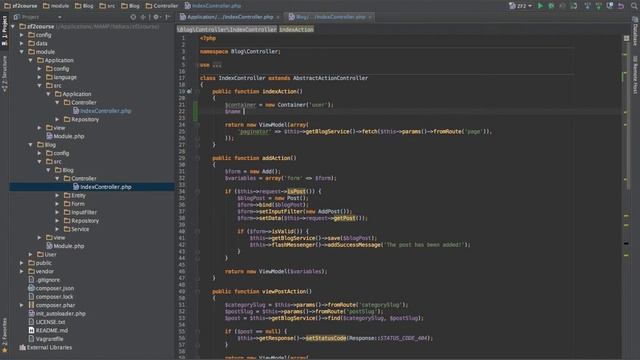Image resolution: width=640 pixels, height=360 pixels.
Task: Click the indexAction breadcrumb
Action: (296, 29)
